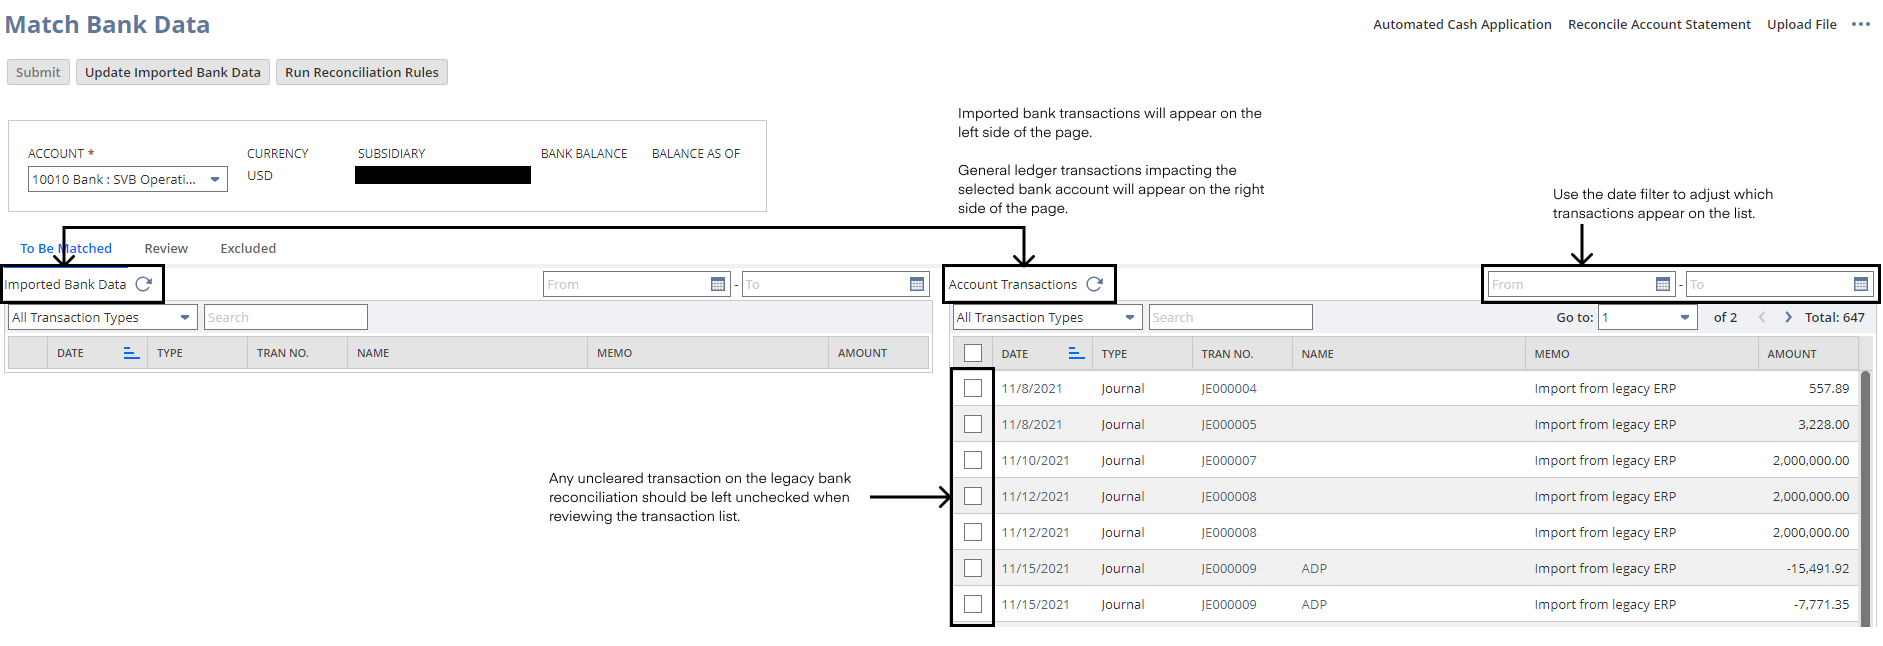Switch to the Excluded tab
1883x646 pixels.
(248, 248)
